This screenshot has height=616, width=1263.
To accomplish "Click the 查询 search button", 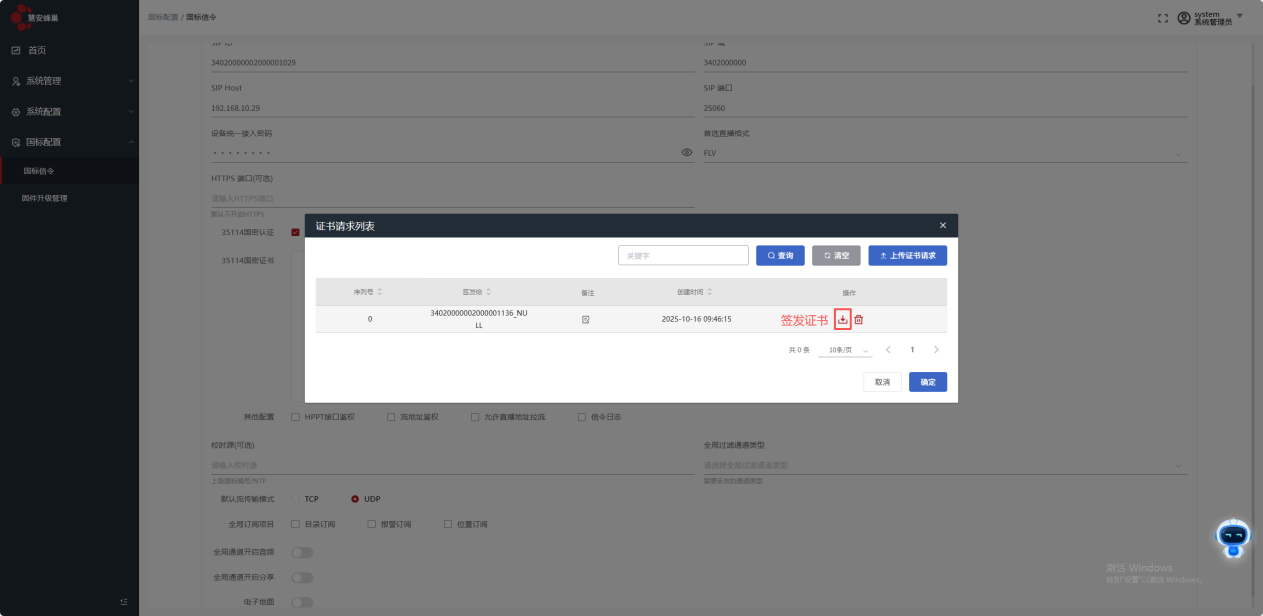I will coord(780,256).
